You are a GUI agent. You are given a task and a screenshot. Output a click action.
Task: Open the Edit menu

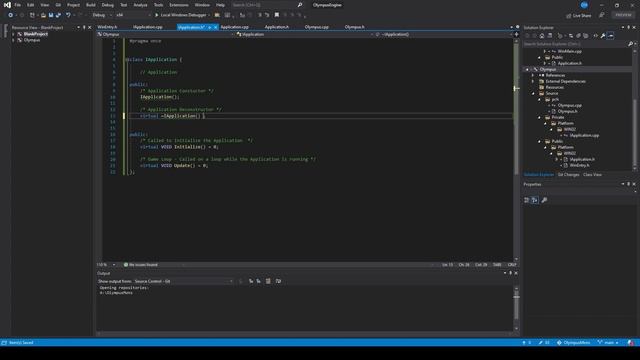pos(31,5)
